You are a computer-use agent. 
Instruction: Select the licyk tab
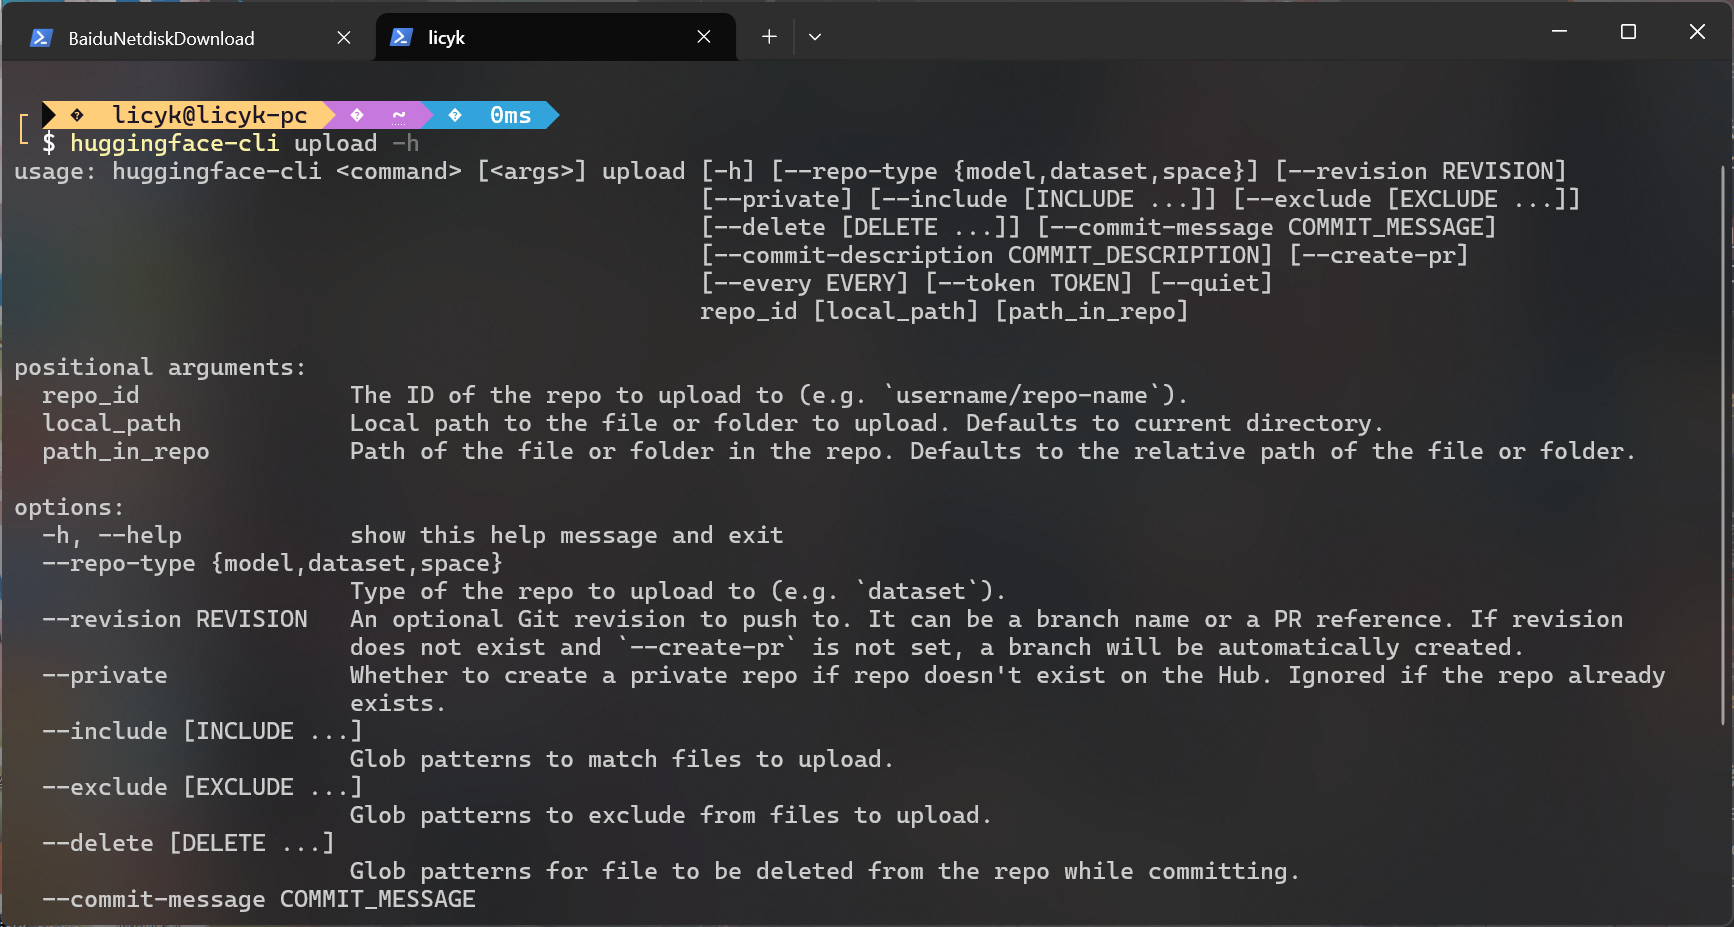point(447,37)
